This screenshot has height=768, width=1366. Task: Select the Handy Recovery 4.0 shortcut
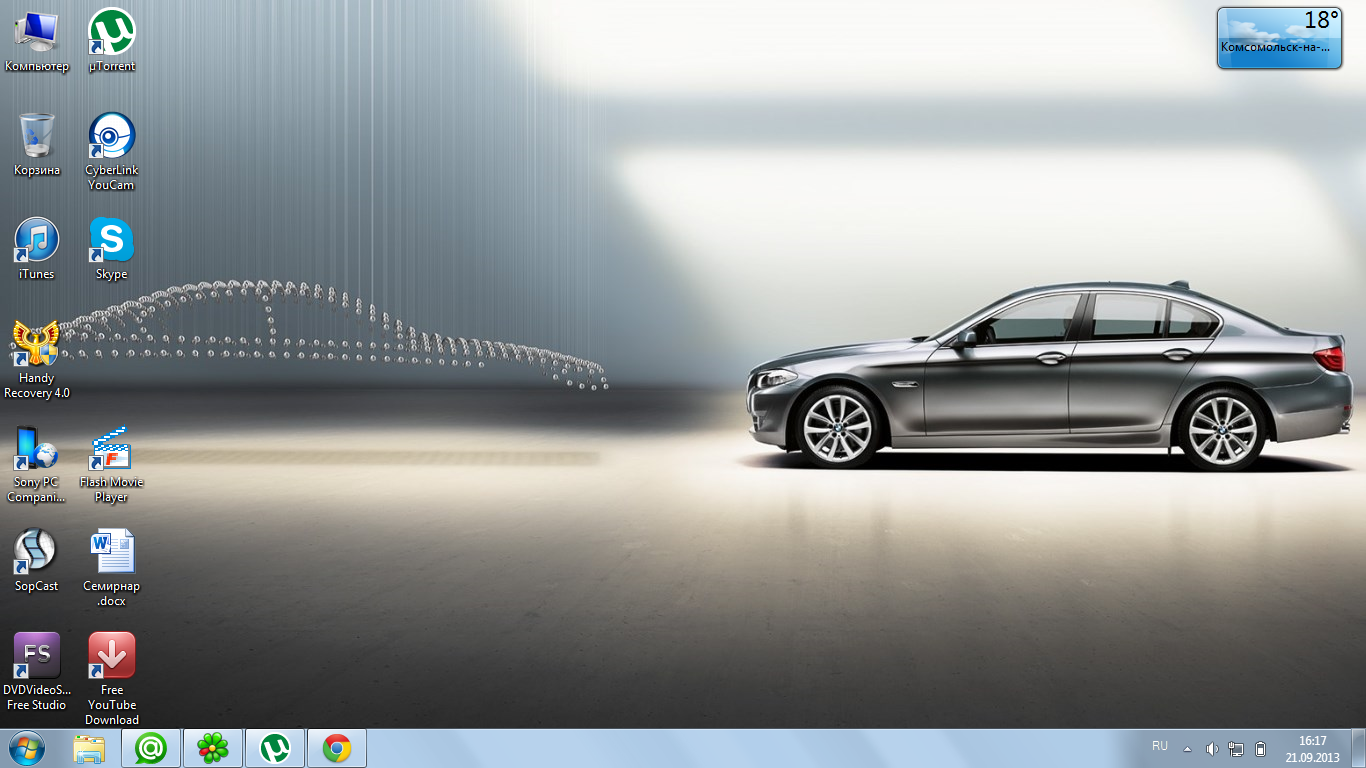pyautogui.click(x=37, y=360)
